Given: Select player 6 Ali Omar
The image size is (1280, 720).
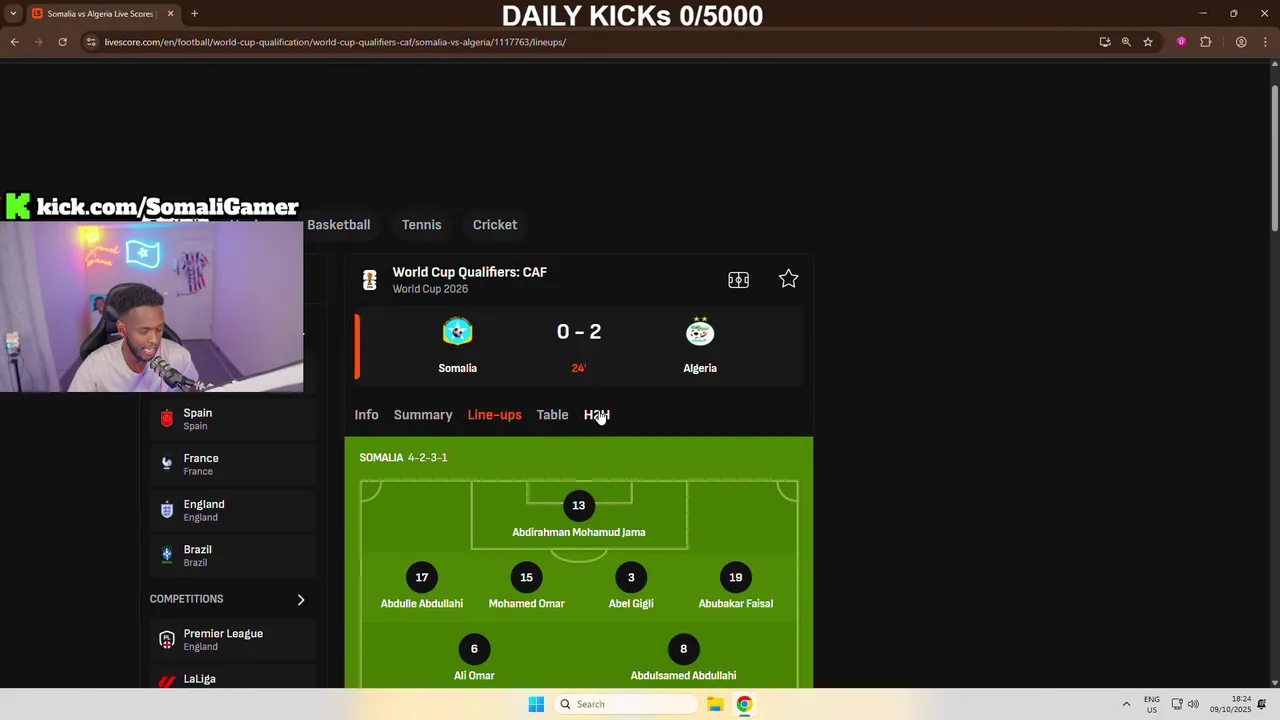Looking at the screenshot, I should tap(474, 660).
